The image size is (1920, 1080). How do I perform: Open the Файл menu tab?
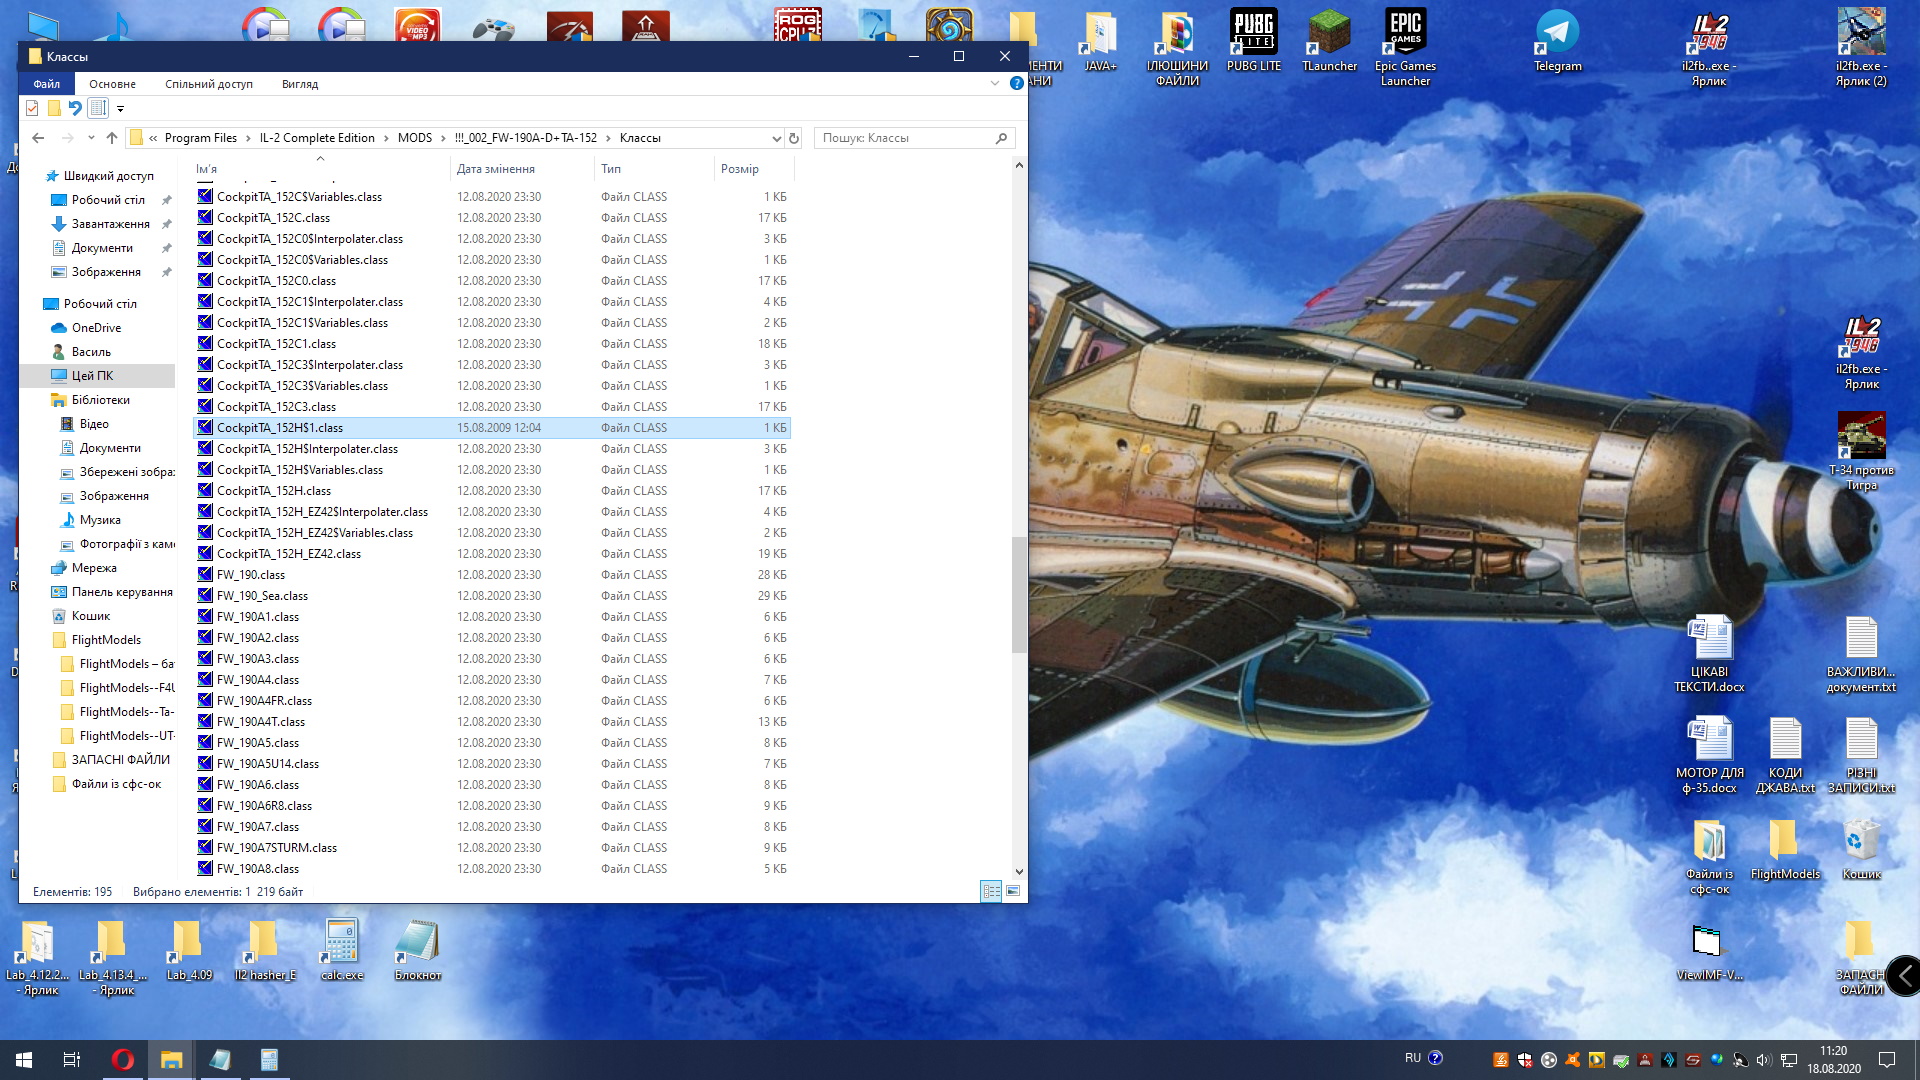point(46,84)
